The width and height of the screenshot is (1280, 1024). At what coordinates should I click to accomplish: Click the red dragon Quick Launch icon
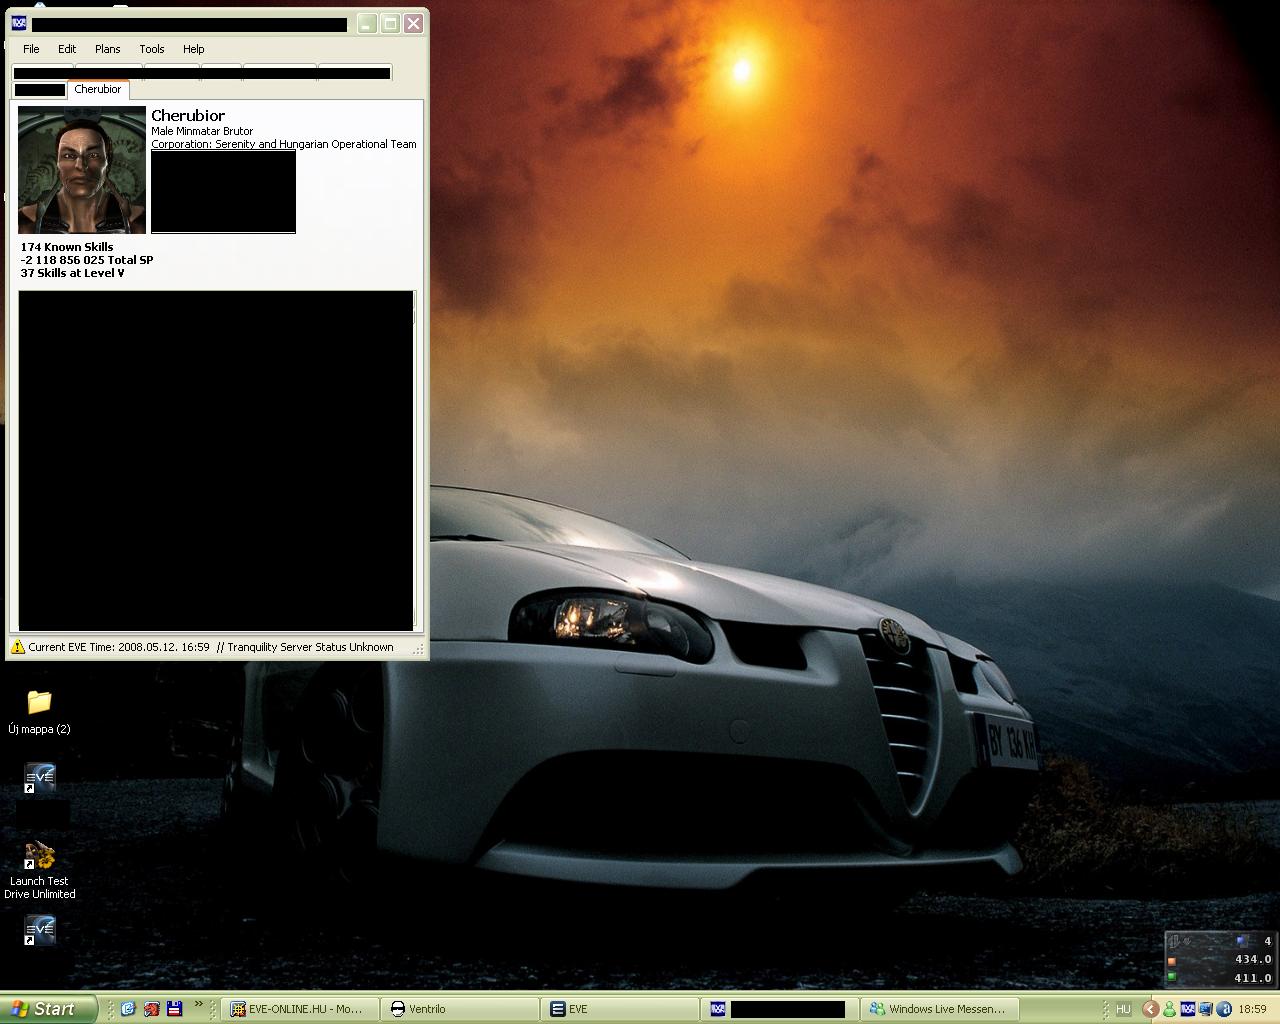coord(151,1009)
